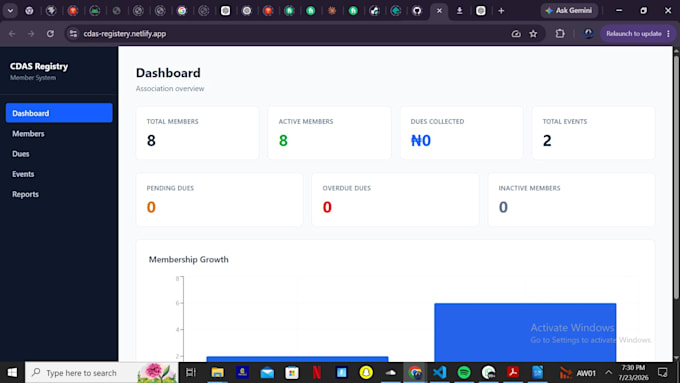Click the CDAS Registry title
Image resolution: width=680 pixels, height=383 pixels.
(x=39, y=66)
